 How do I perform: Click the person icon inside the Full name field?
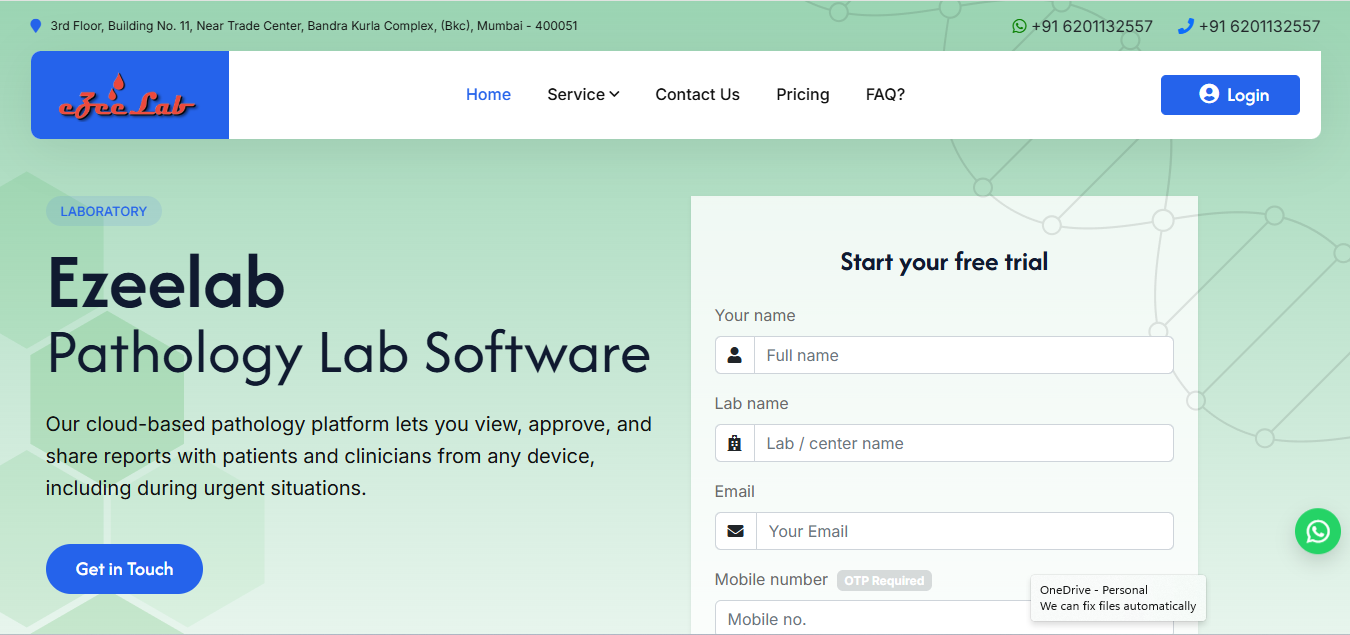(734, 355)
